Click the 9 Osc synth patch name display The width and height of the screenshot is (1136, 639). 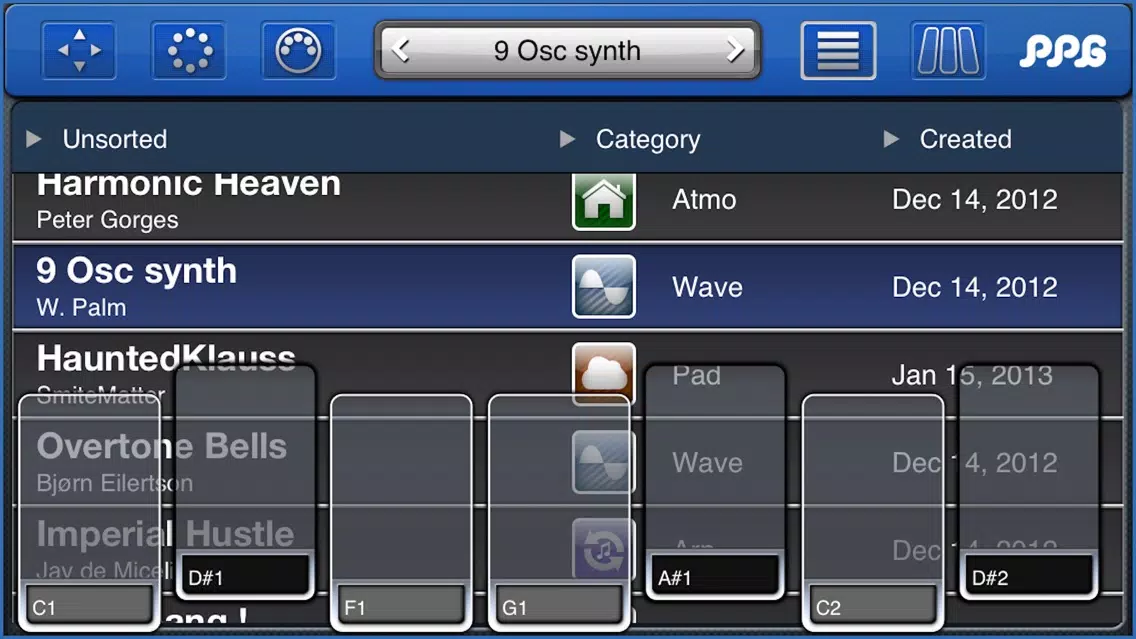pyautogui.click(x=567, y=51)
